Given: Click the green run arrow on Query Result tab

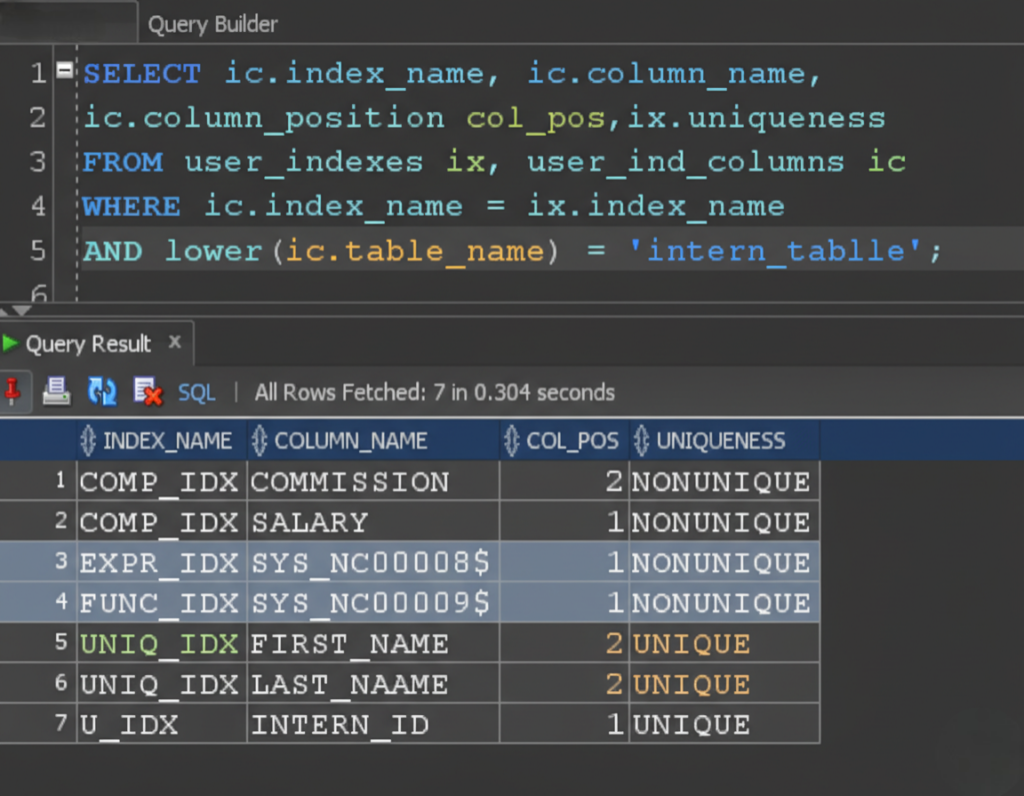Looking at the screenshot, I should (10, 344).
